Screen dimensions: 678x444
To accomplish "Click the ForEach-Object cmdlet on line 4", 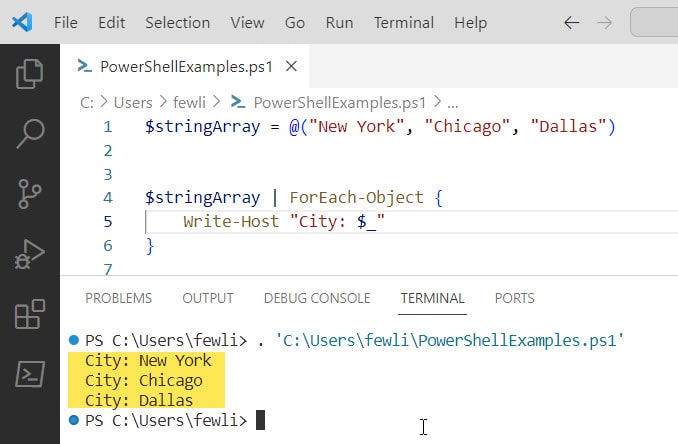I will [x=356, y=198].
